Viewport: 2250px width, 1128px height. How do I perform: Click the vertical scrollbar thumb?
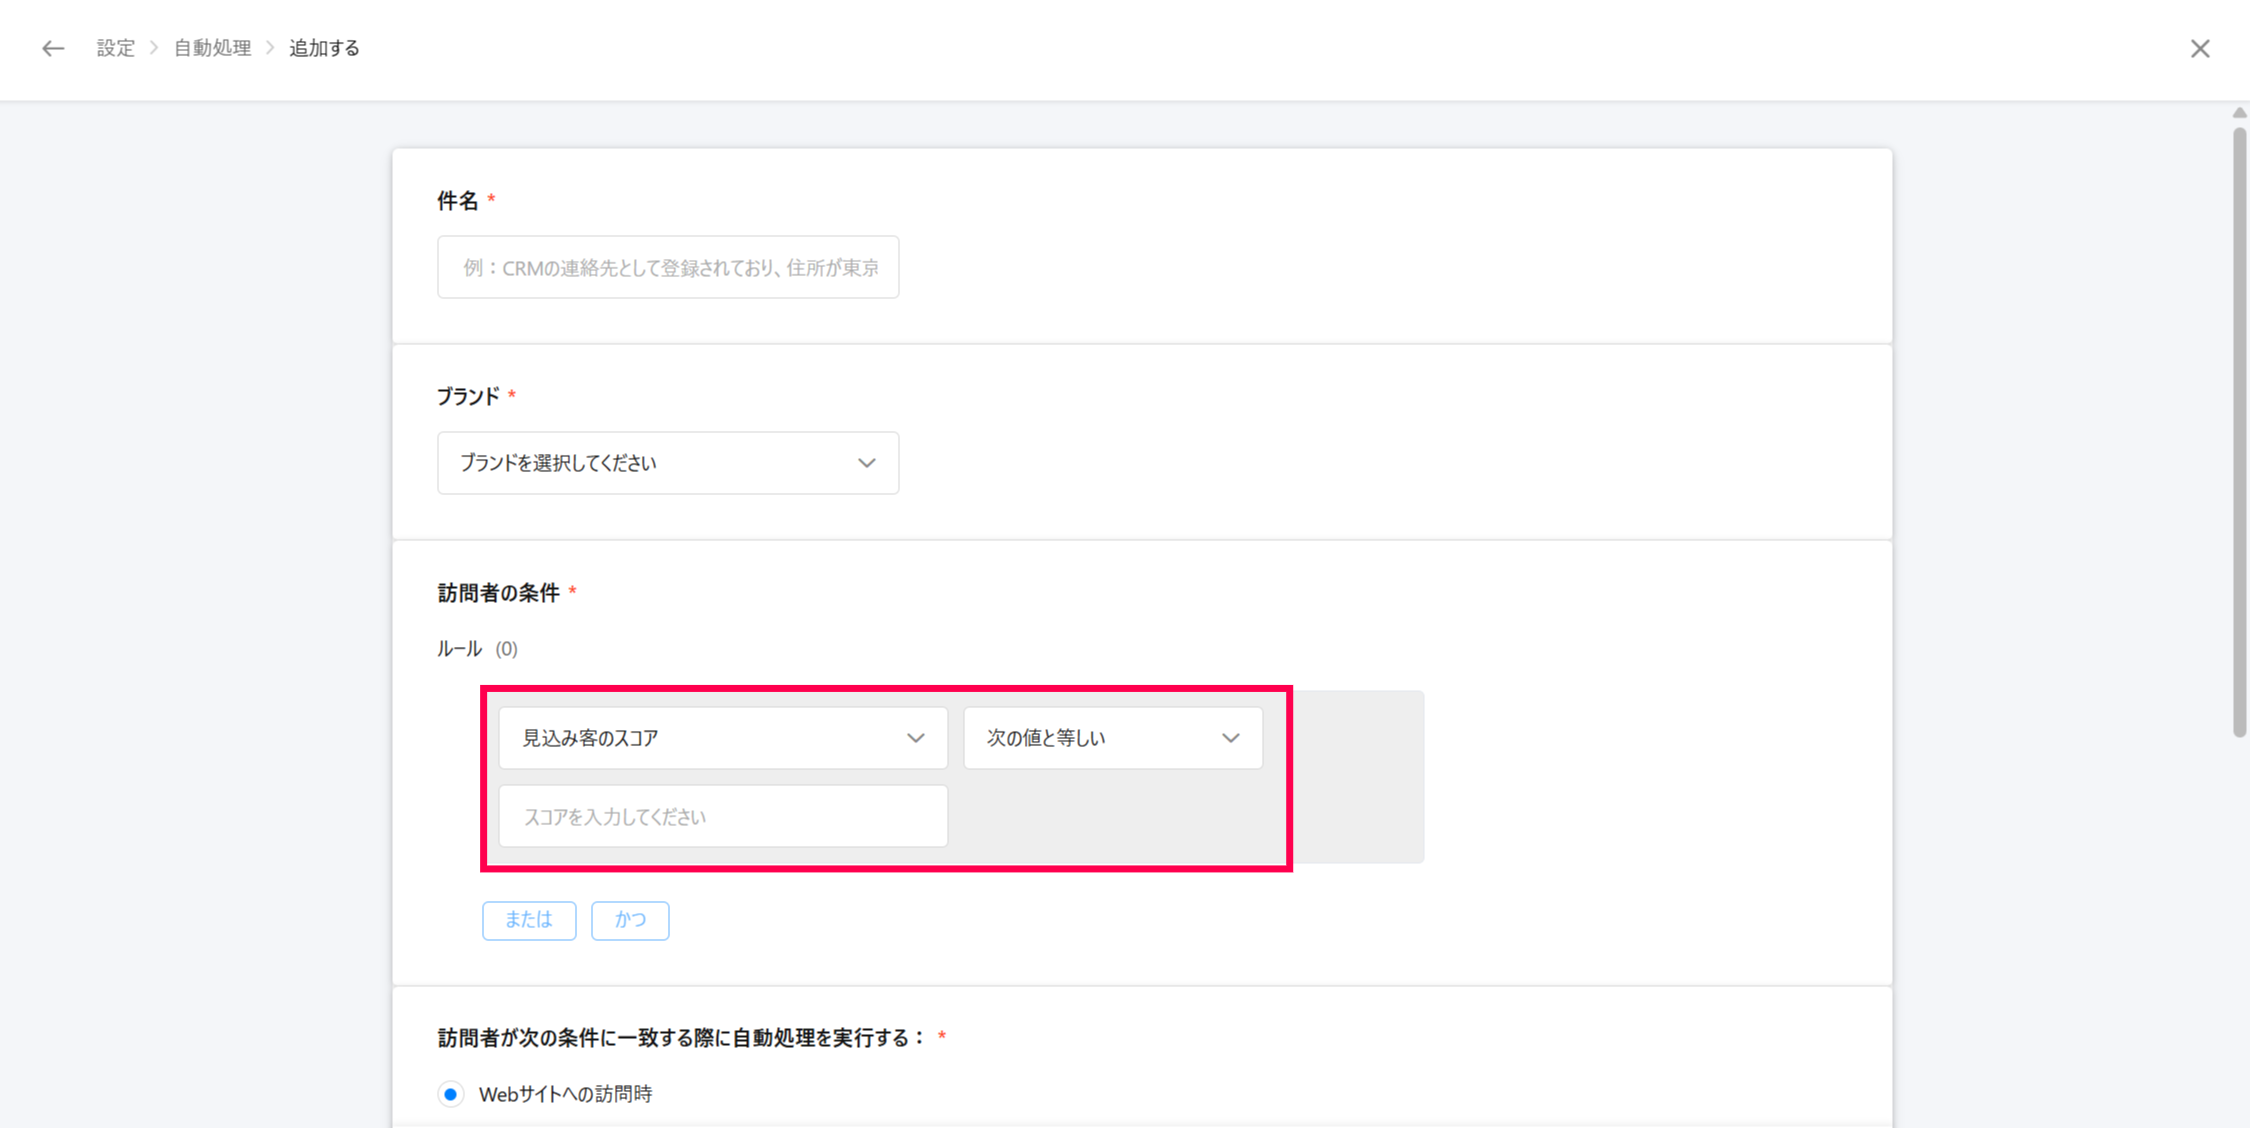(2239, 430)
